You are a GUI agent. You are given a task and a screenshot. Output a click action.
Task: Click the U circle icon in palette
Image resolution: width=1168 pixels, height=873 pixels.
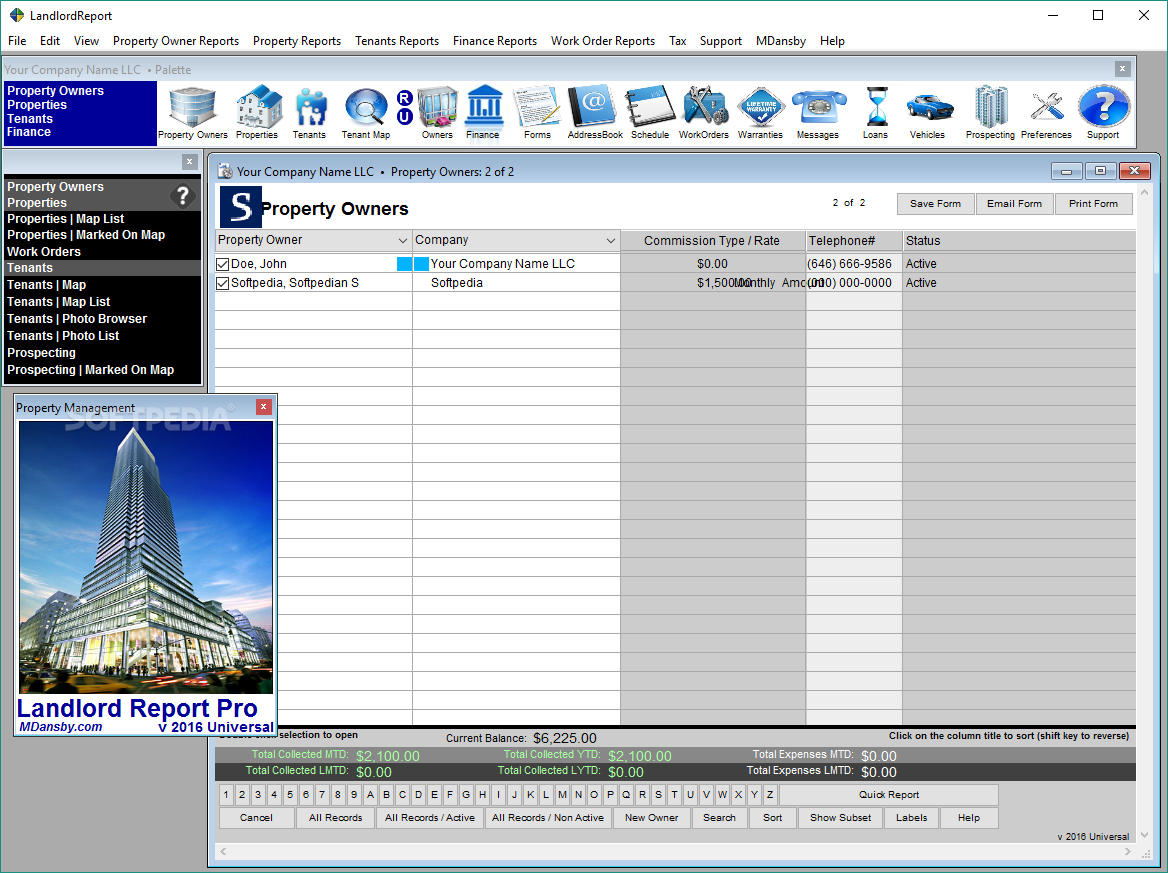click(404, 117)
